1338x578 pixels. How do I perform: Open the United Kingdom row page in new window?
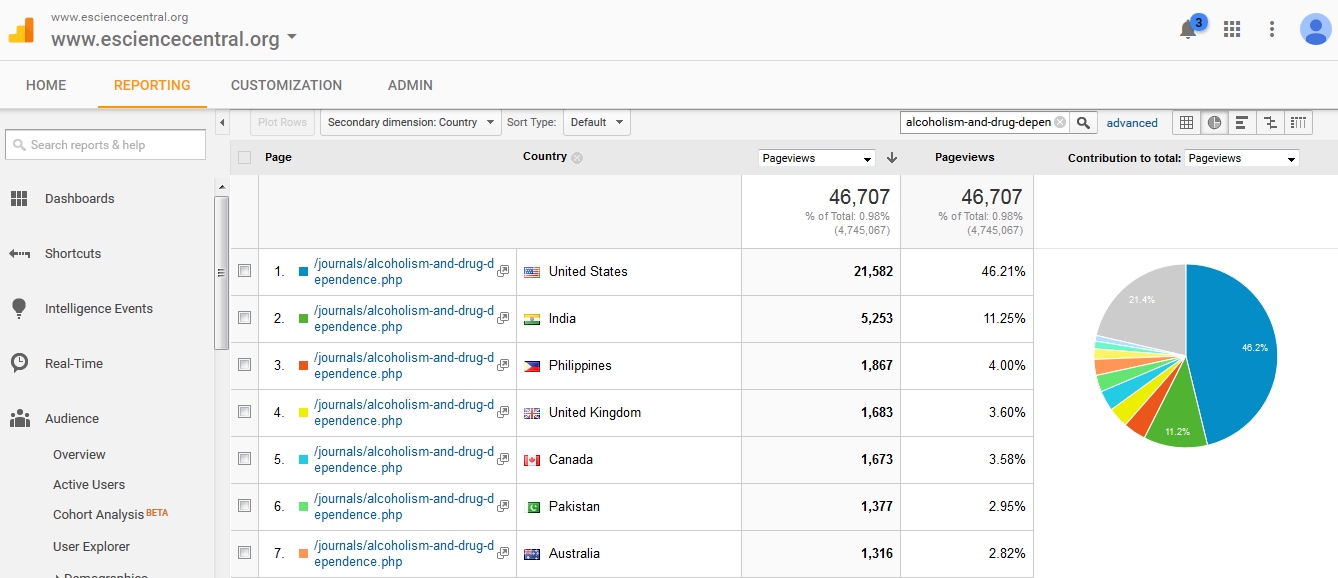tap(503, 412)
